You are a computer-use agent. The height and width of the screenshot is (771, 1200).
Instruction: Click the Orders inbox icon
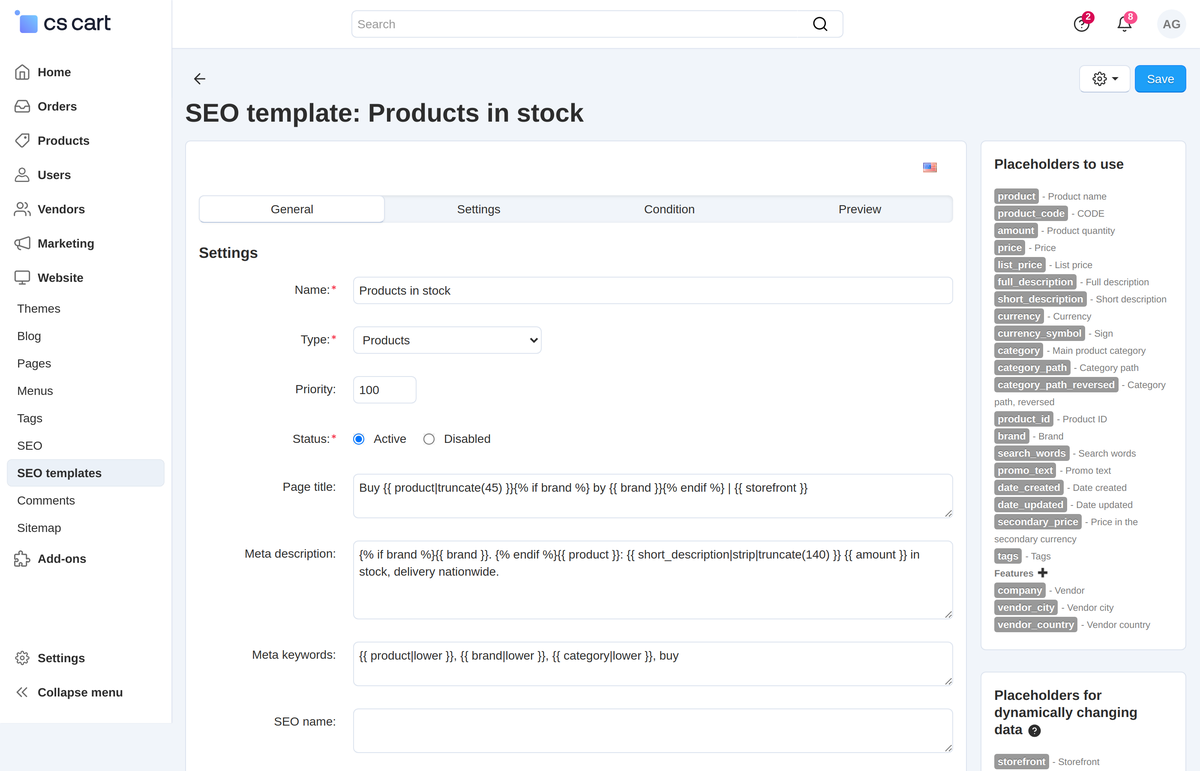(22, 106)
